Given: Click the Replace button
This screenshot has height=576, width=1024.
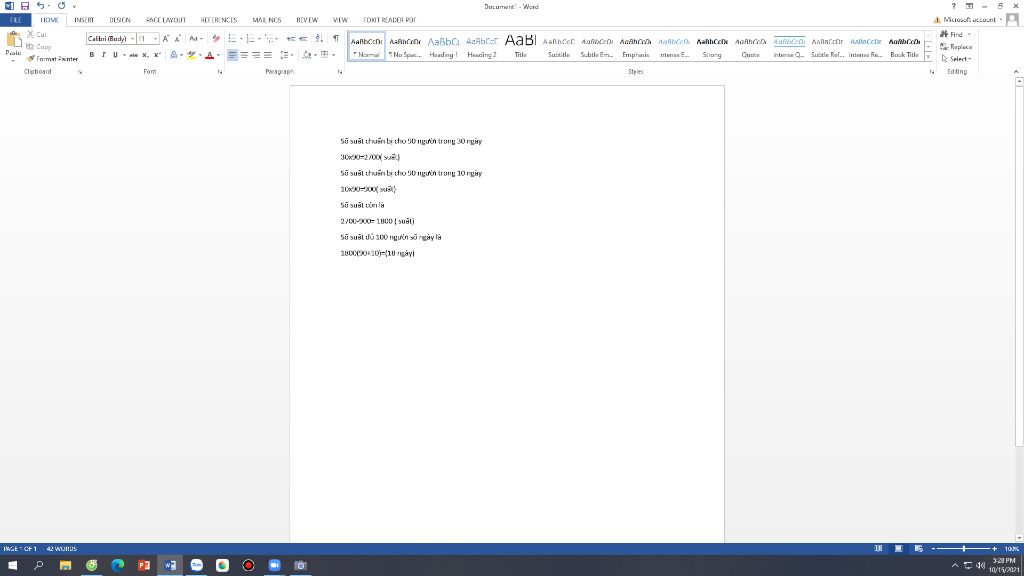Looking at the screenshot, I should point(958,46).
